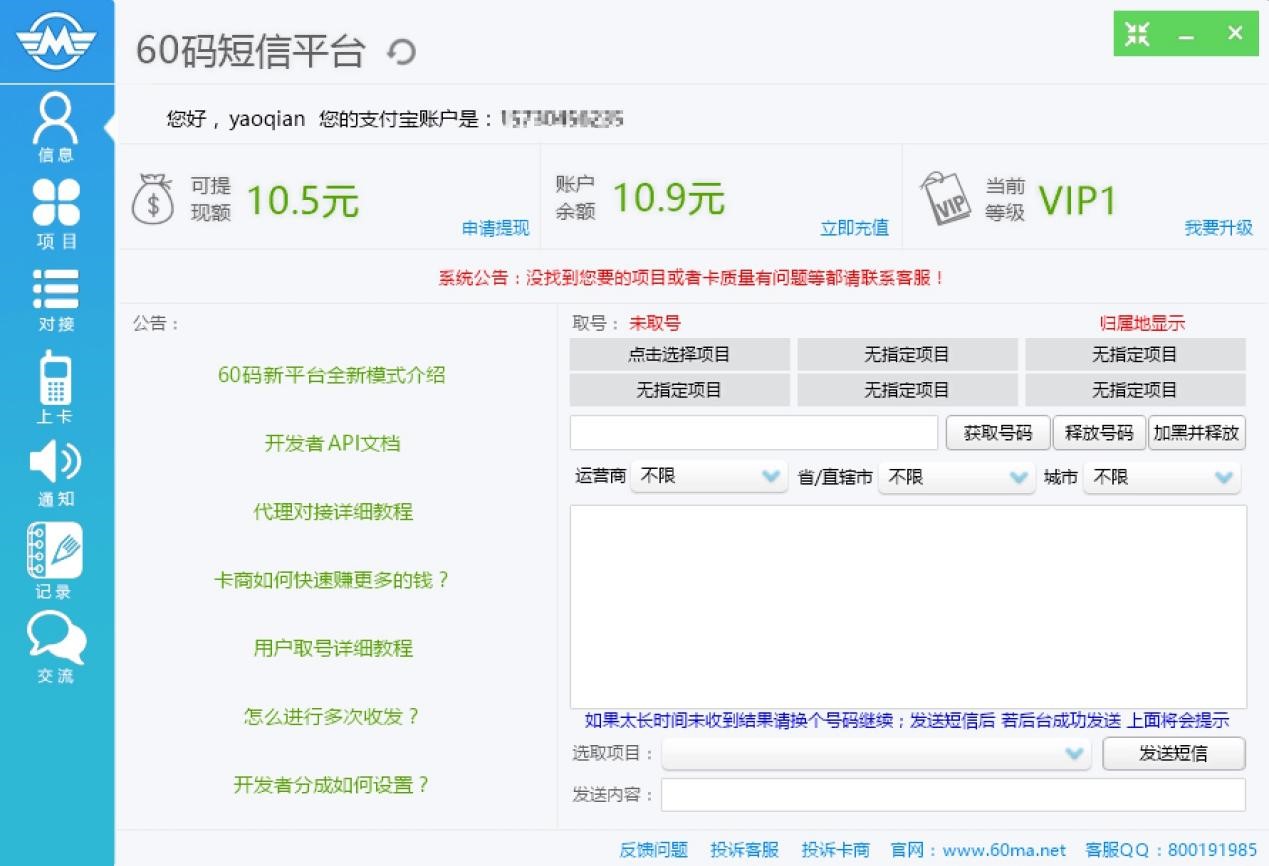Click the VIP badge icon near 当前等级
The image size is (1269, 866).
[x=946, y=196]
